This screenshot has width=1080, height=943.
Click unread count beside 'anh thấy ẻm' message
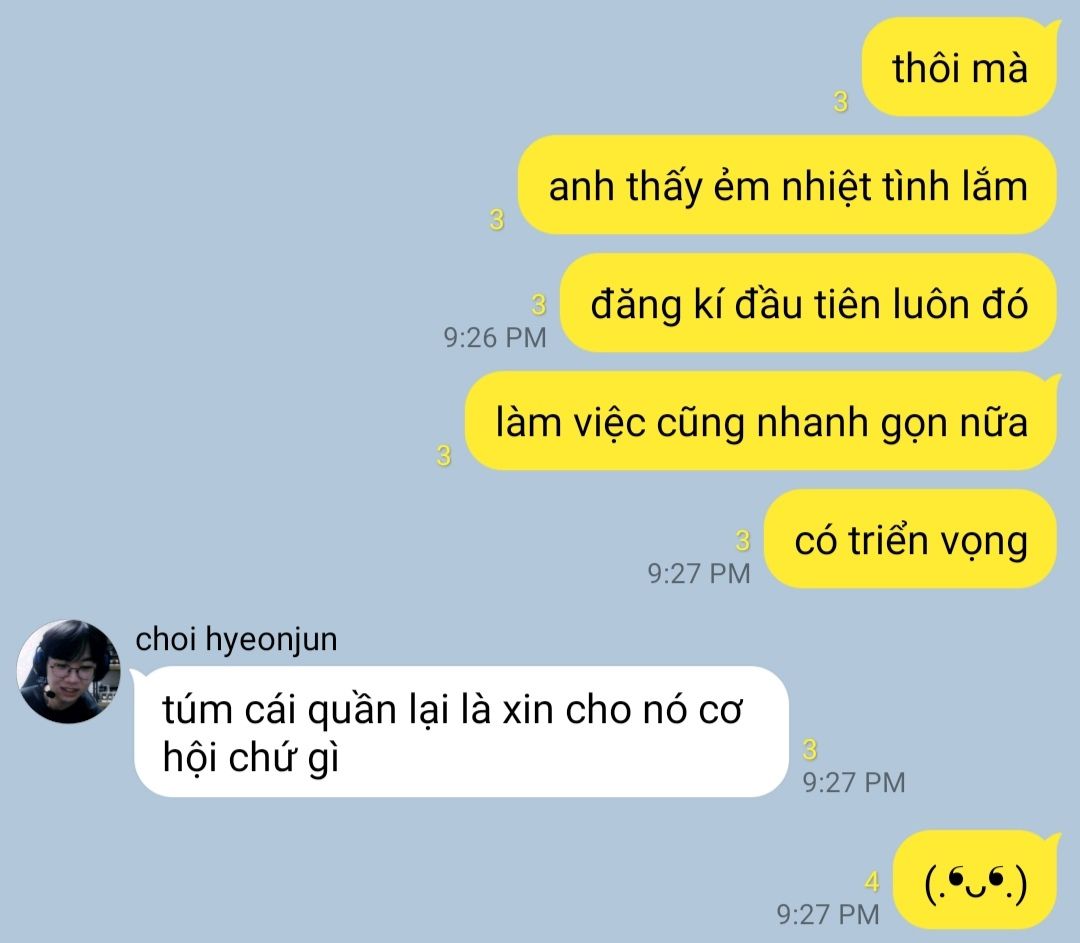(x=497, y=220)
